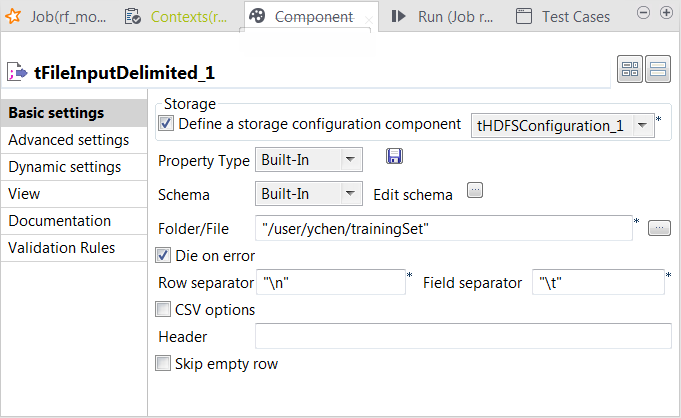Switch to table layout view icon
Image resolution: width=681 pixels, height=418 pixels.
(630, 70)
